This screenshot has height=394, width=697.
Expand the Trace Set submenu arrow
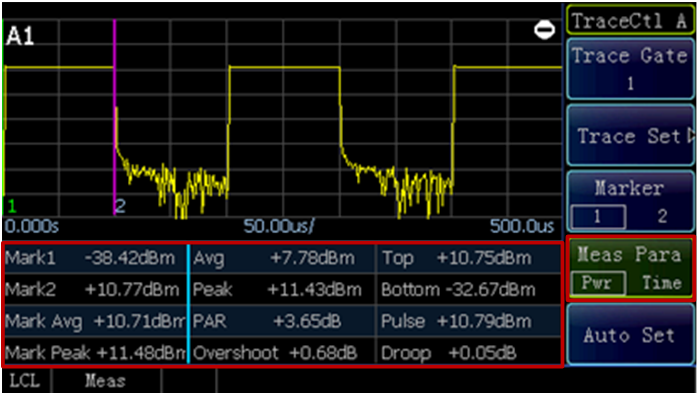point(690,136)
